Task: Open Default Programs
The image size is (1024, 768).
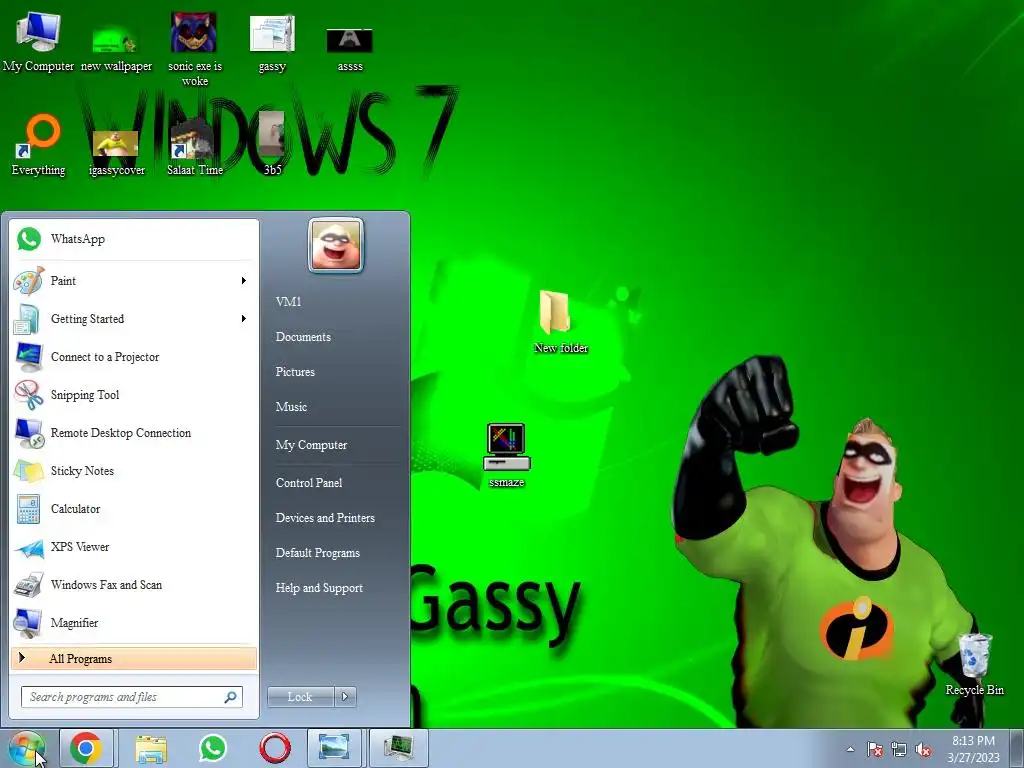Action: click(x=318, y=553)
